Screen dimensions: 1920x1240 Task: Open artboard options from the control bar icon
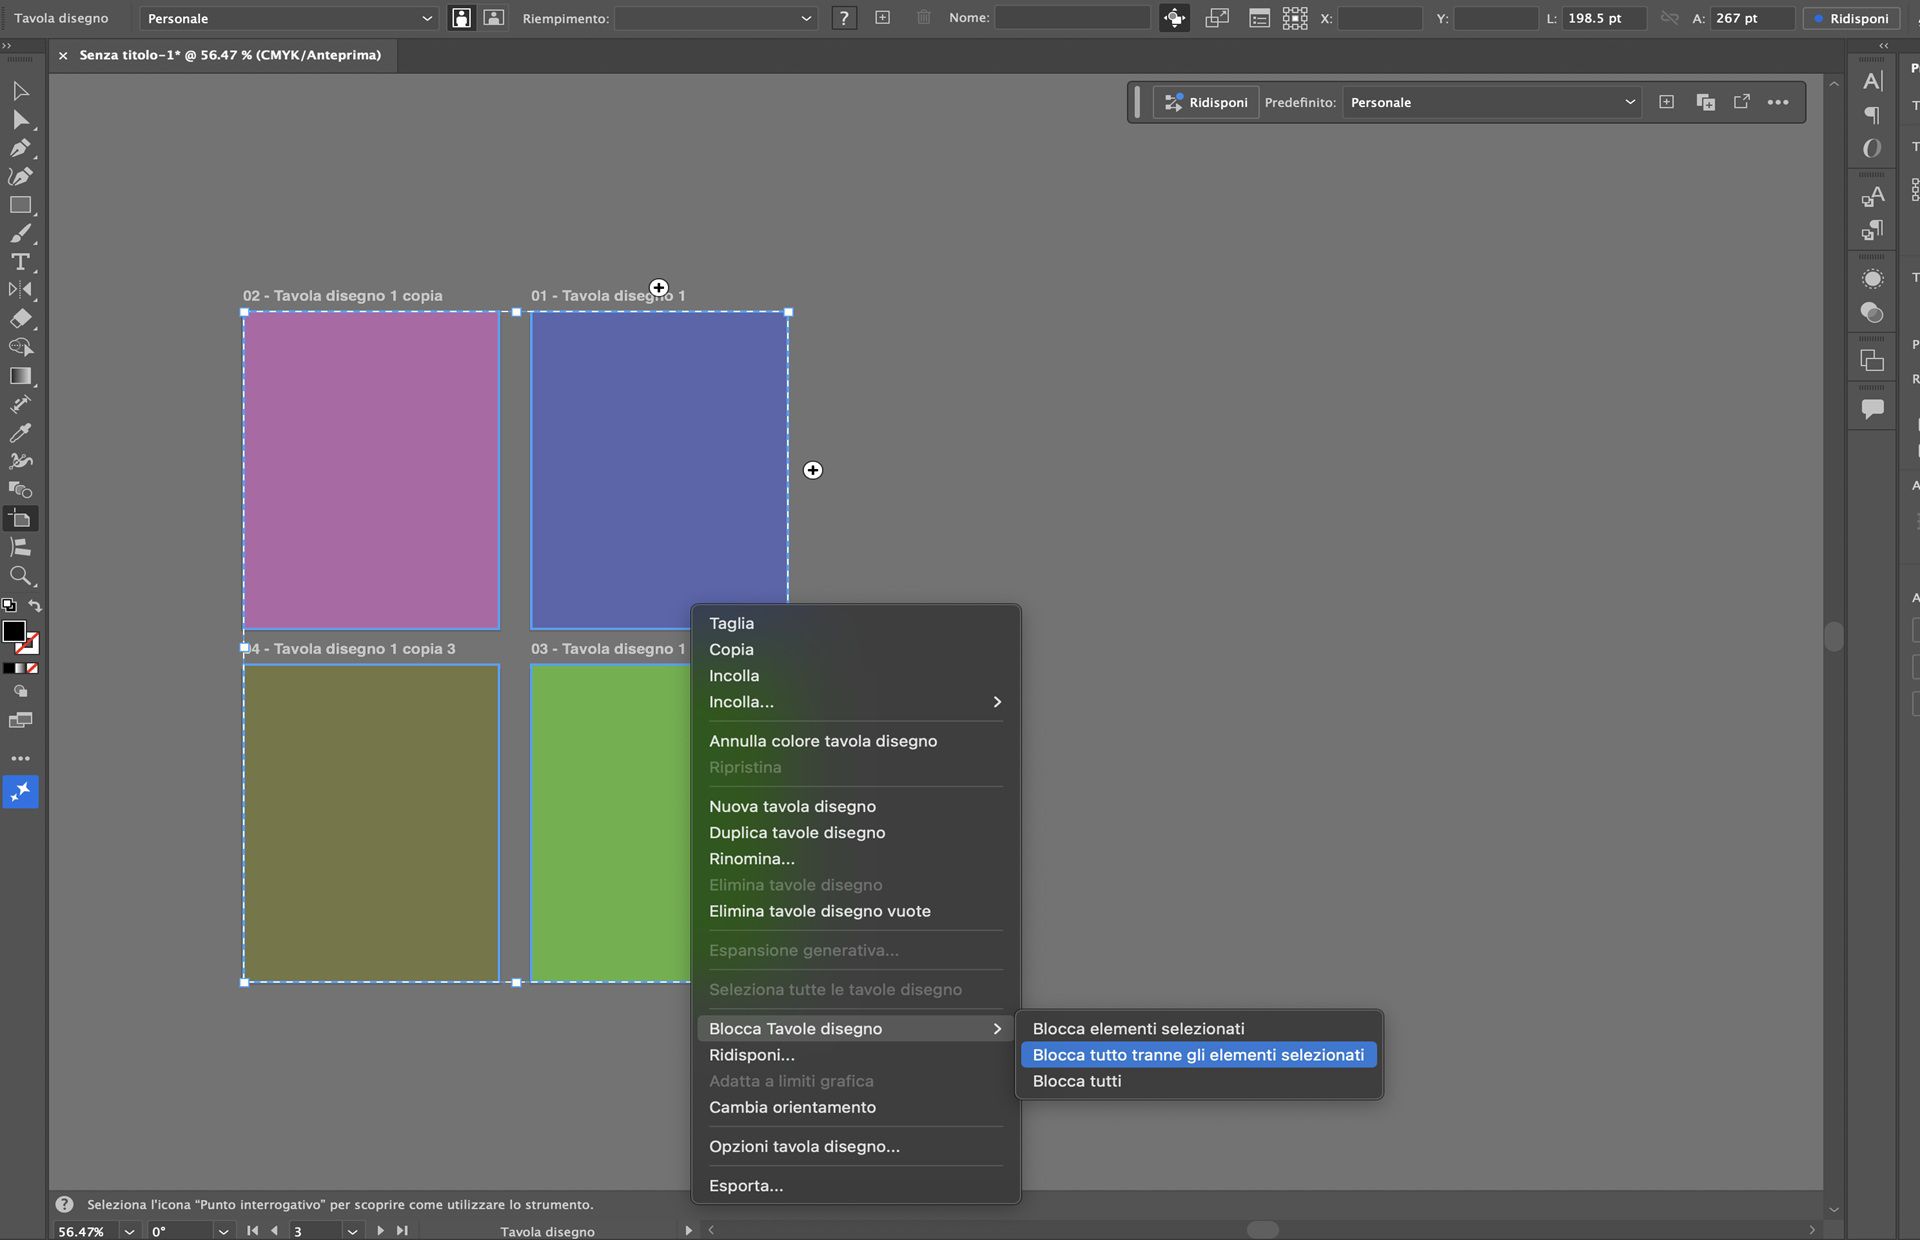(x=1258, y=17)
